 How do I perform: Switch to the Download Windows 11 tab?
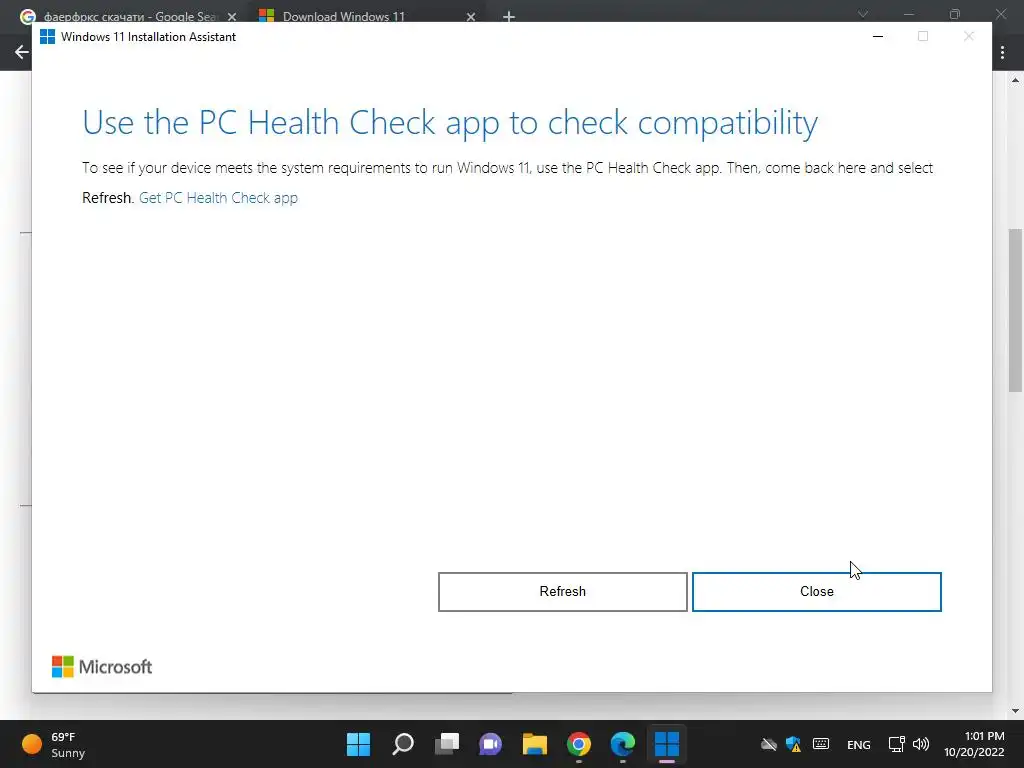pyautogui.click(x=344, y=16)
